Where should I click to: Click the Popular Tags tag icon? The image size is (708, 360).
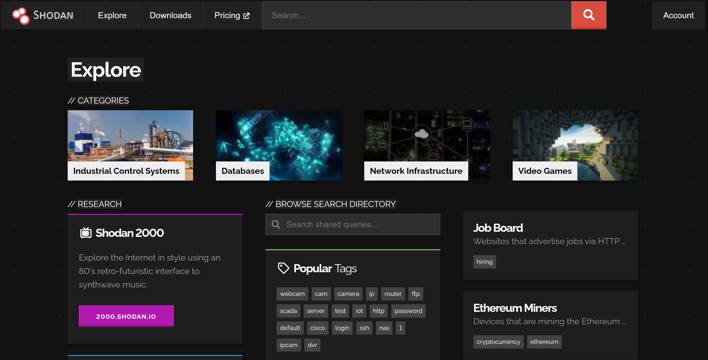click(x=283, y=268)
